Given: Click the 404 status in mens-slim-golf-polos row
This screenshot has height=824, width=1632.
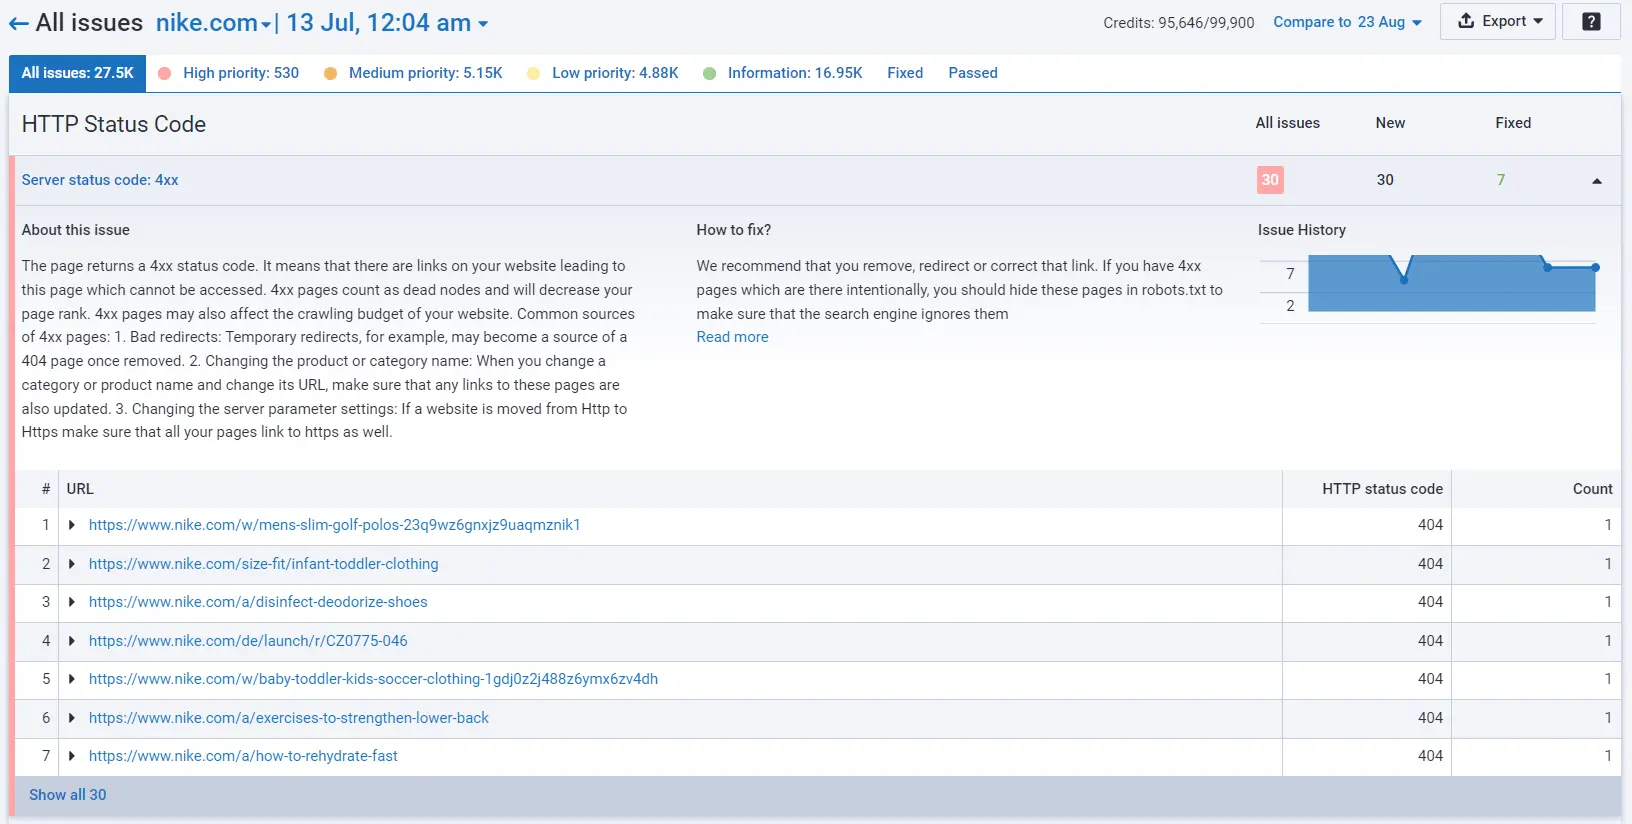Looking at the screenshot, I should click(x=1430, y=525).
